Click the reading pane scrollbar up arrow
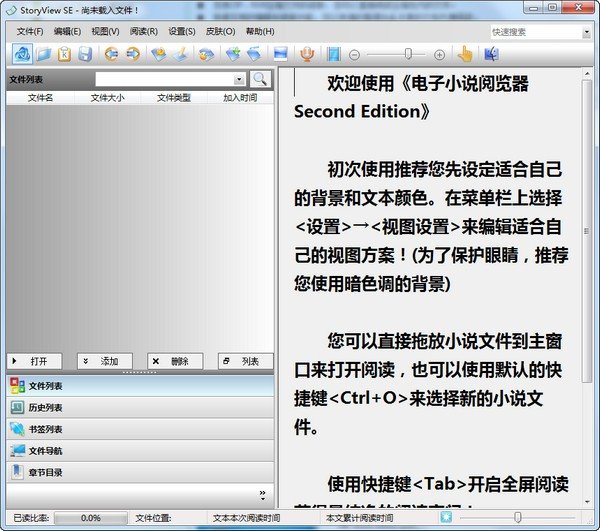The image size is (600, 531). 587,73
